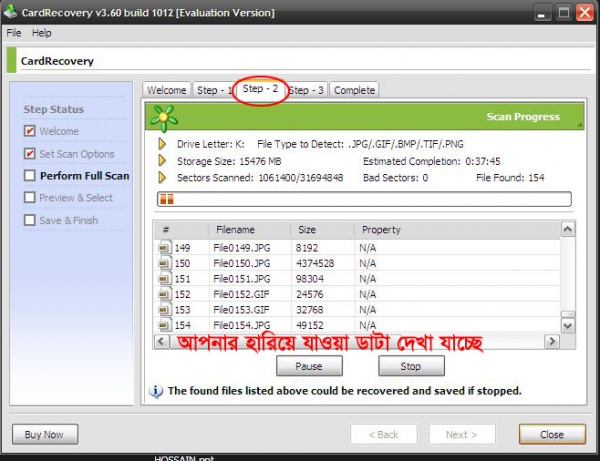The width and height of the screenshot is (600, 461).
Task: Click the CardRecovery app icon in title bar
Action: (10, 11)
